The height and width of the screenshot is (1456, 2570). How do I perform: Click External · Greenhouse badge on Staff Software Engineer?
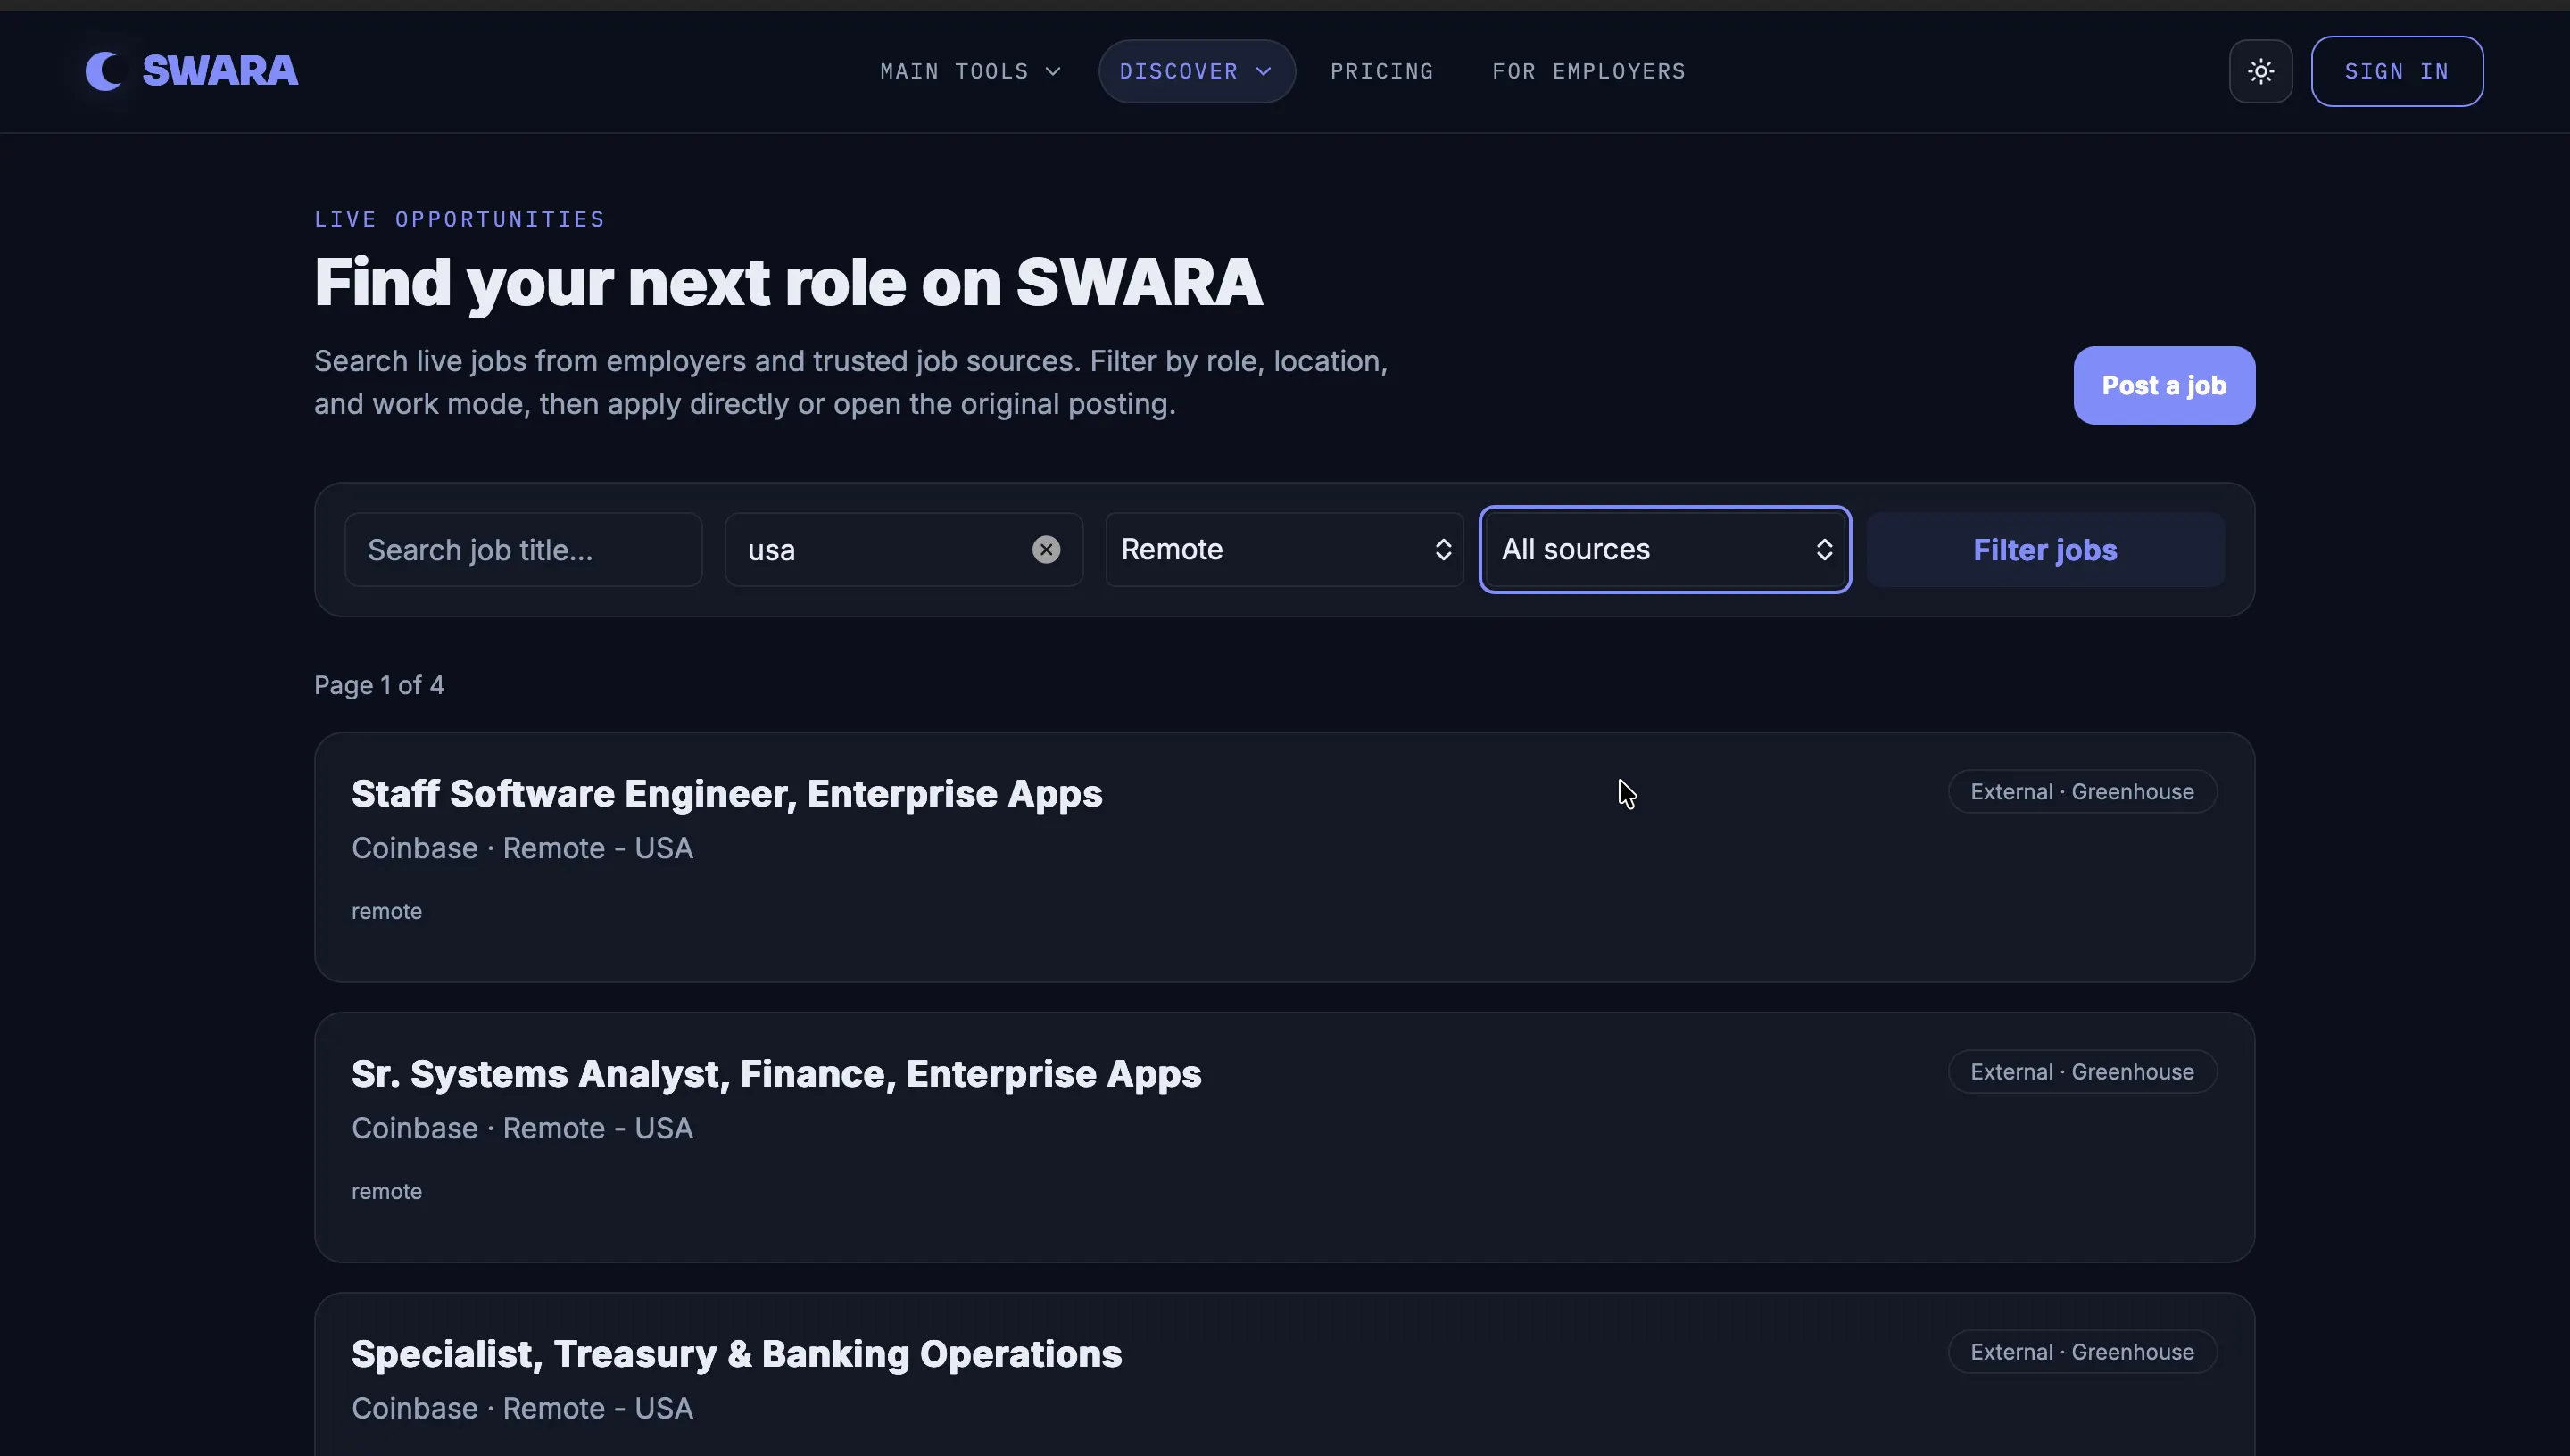coord(2082,792)
